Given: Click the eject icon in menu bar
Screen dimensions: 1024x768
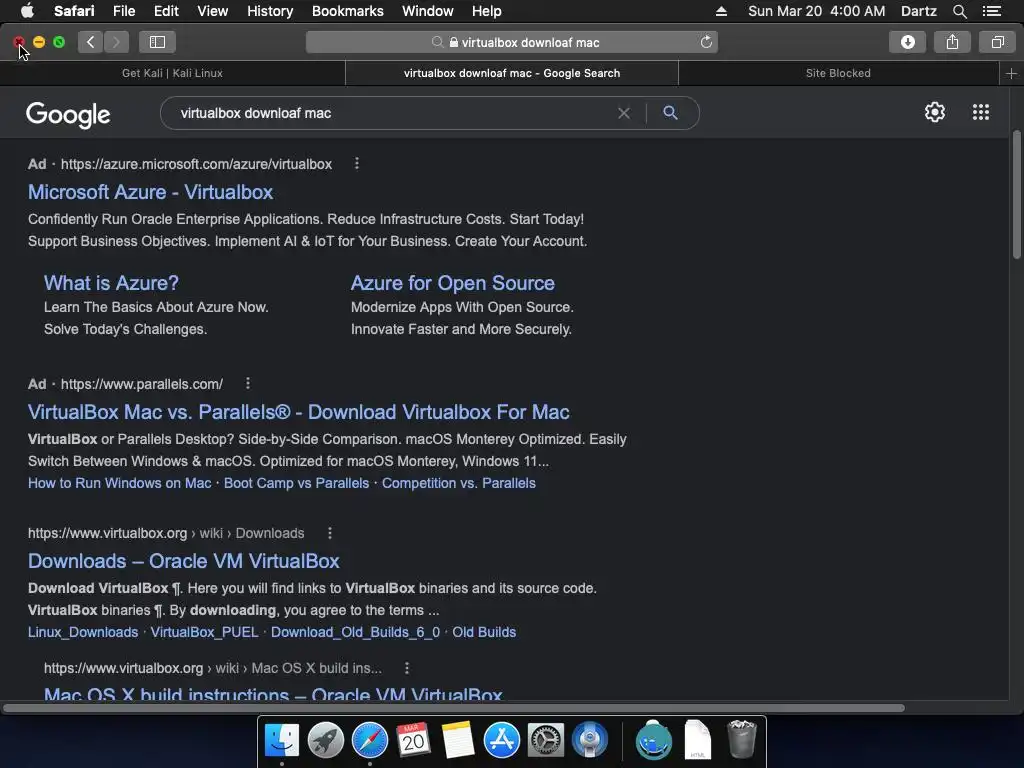Looking at the screenshot, I should [x=721, y=11].
